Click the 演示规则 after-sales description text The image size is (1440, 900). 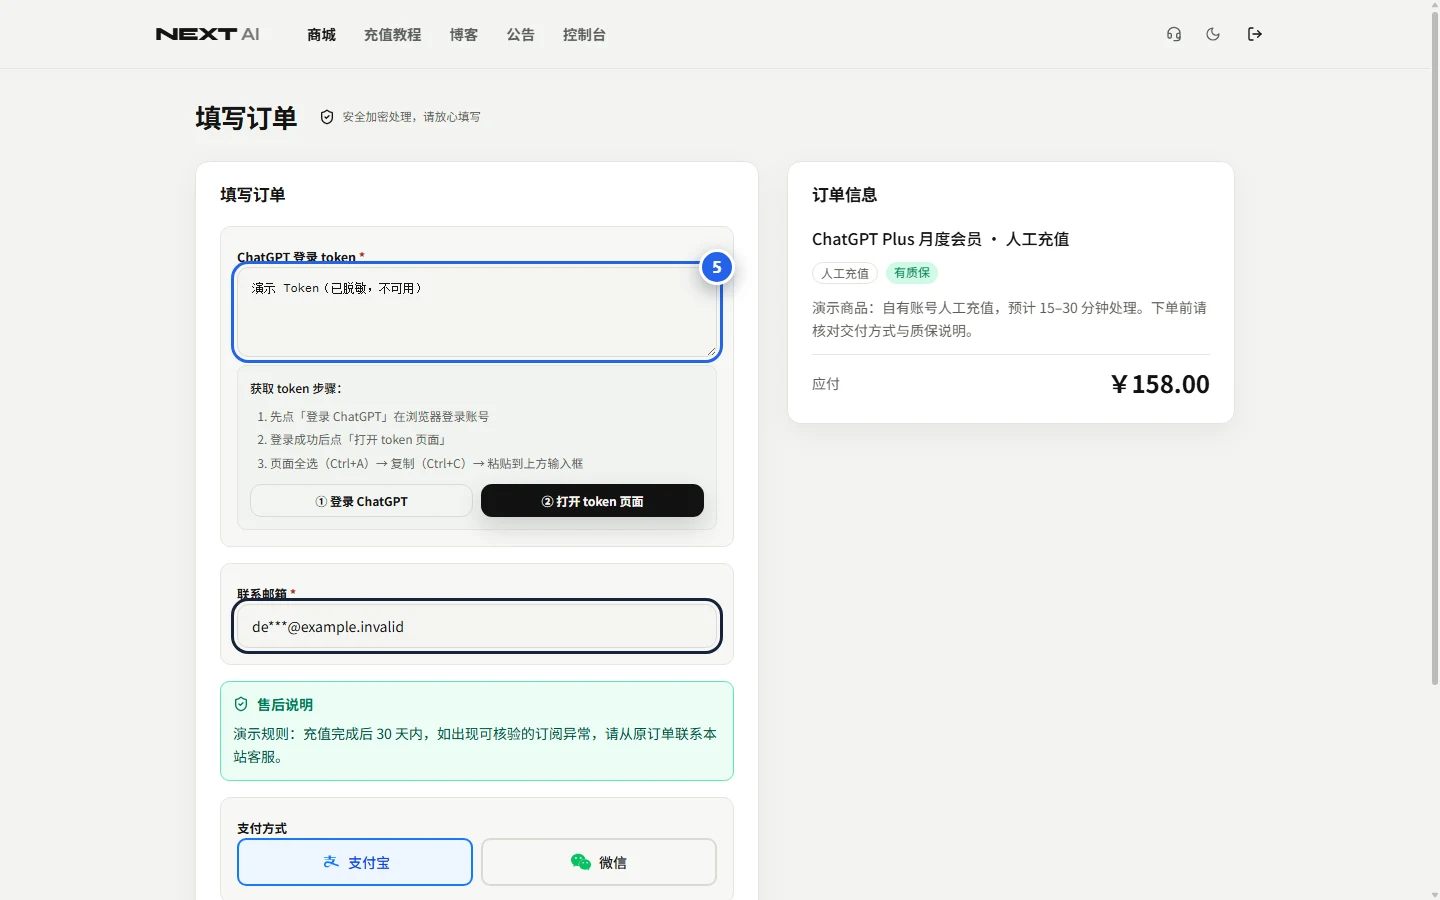pyautogui.click(x=475, y=745)
